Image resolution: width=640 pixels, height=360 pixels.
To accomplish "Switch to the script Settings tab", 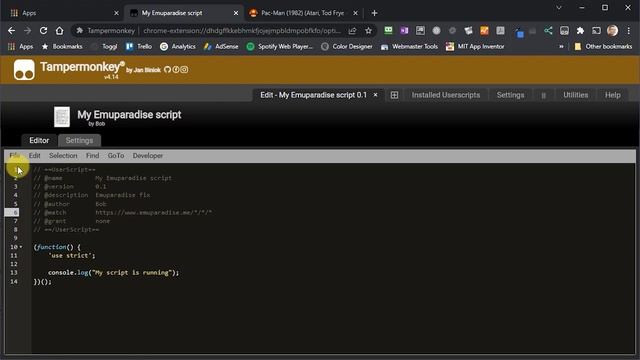I will tap(79, 140).
